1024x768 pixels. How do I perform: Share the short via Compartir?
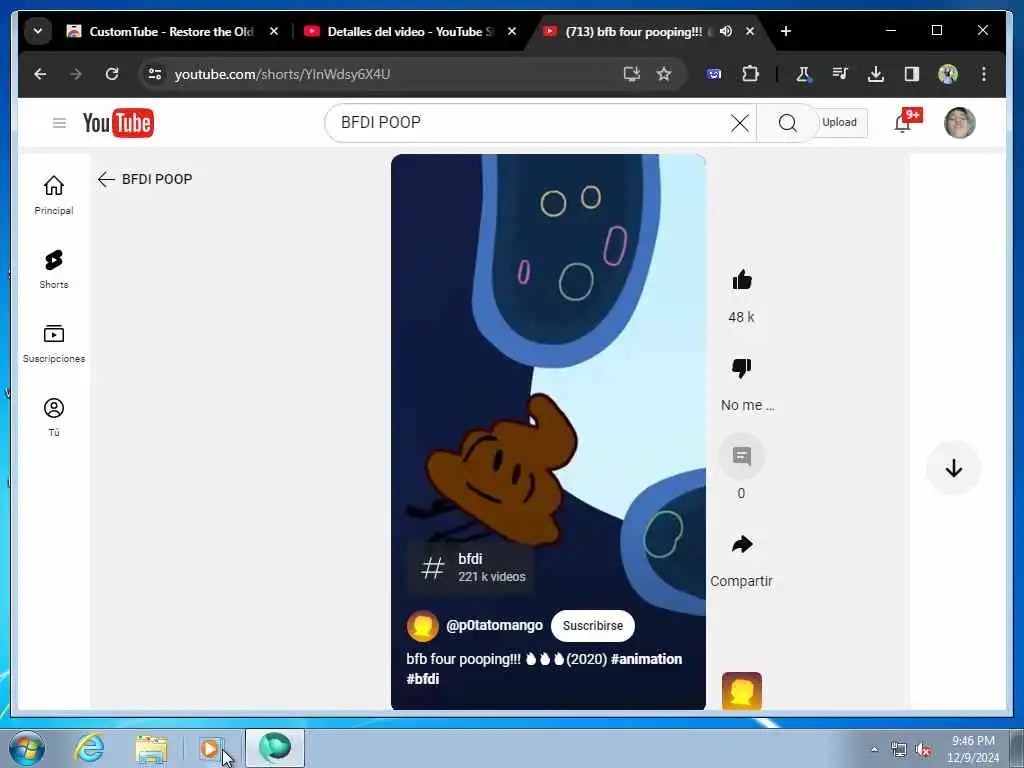(x=742, y=545)
